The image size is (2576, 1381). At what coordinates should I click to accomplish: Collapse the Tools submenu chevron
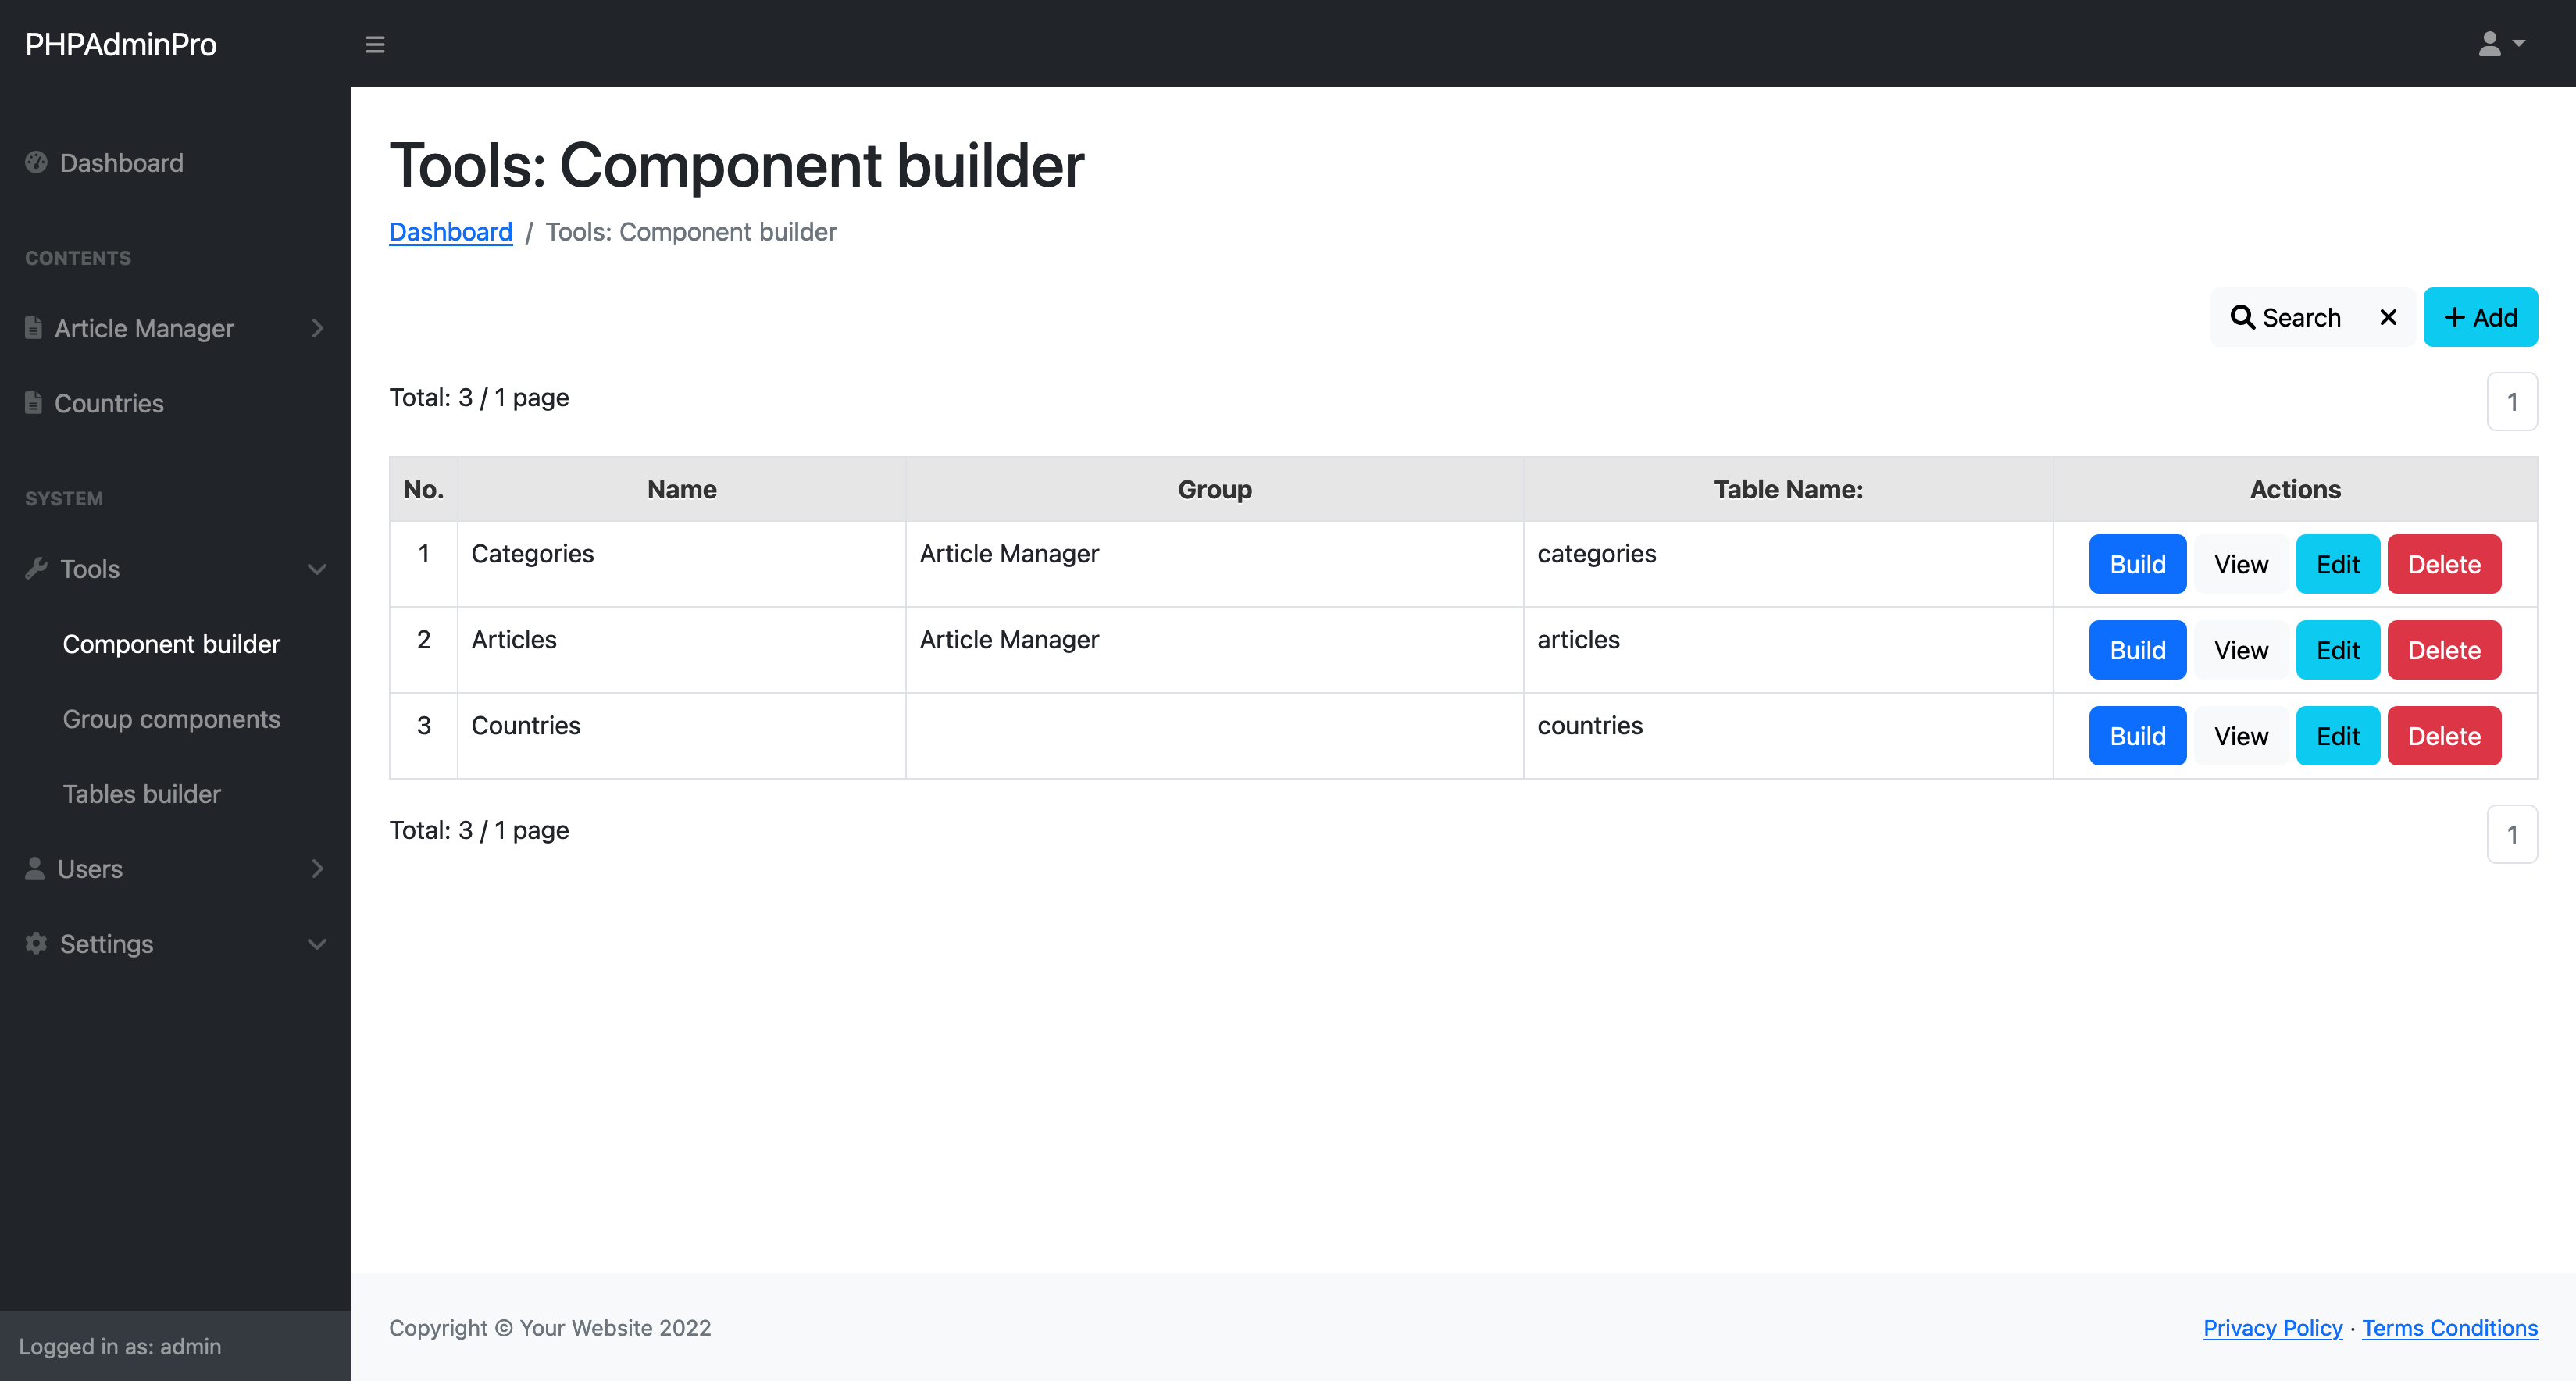(x=317, y=569)
